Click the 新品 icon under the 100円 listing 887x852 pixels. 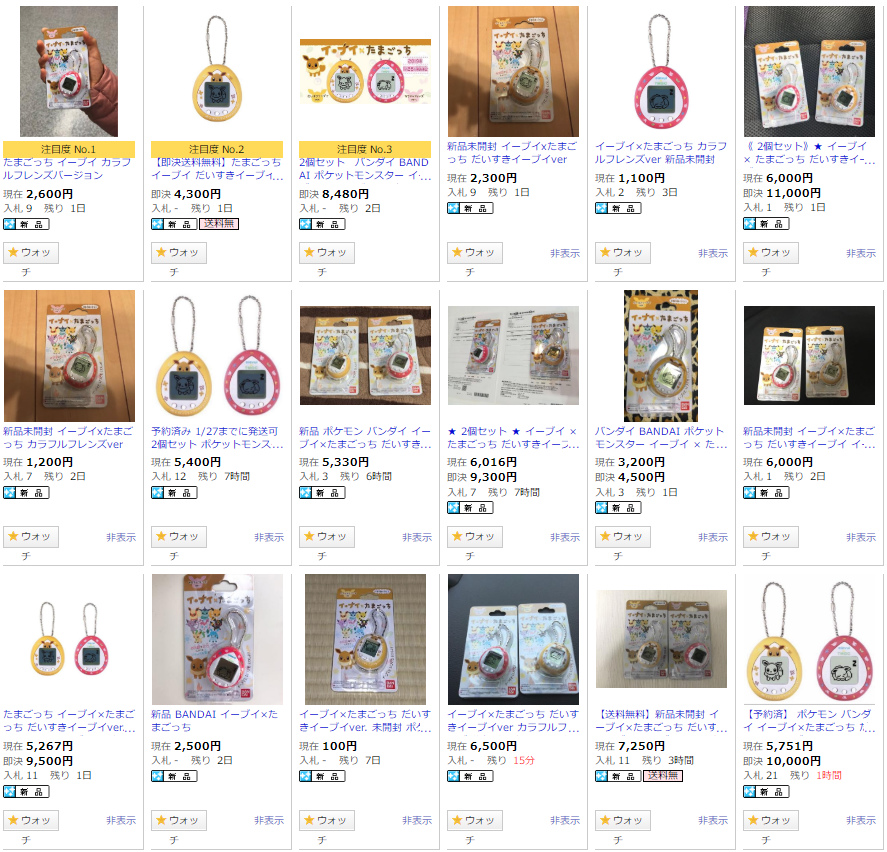pos(322,776)
